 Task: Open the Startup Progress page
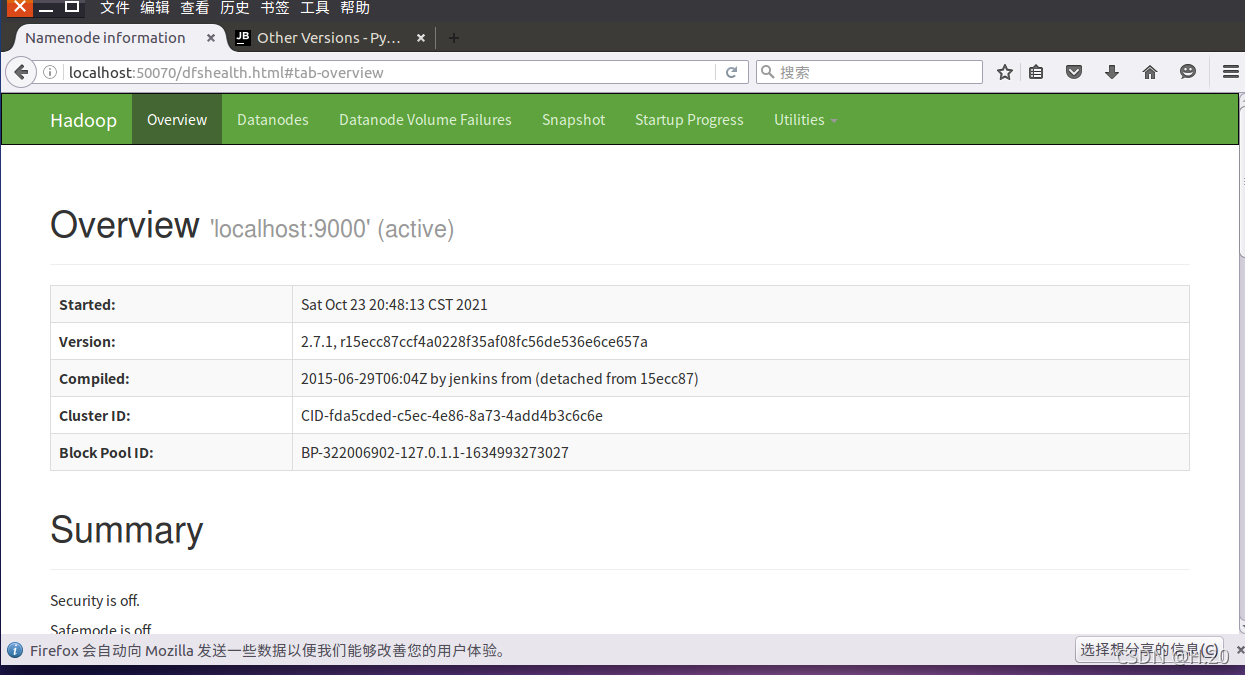point(689,119)
